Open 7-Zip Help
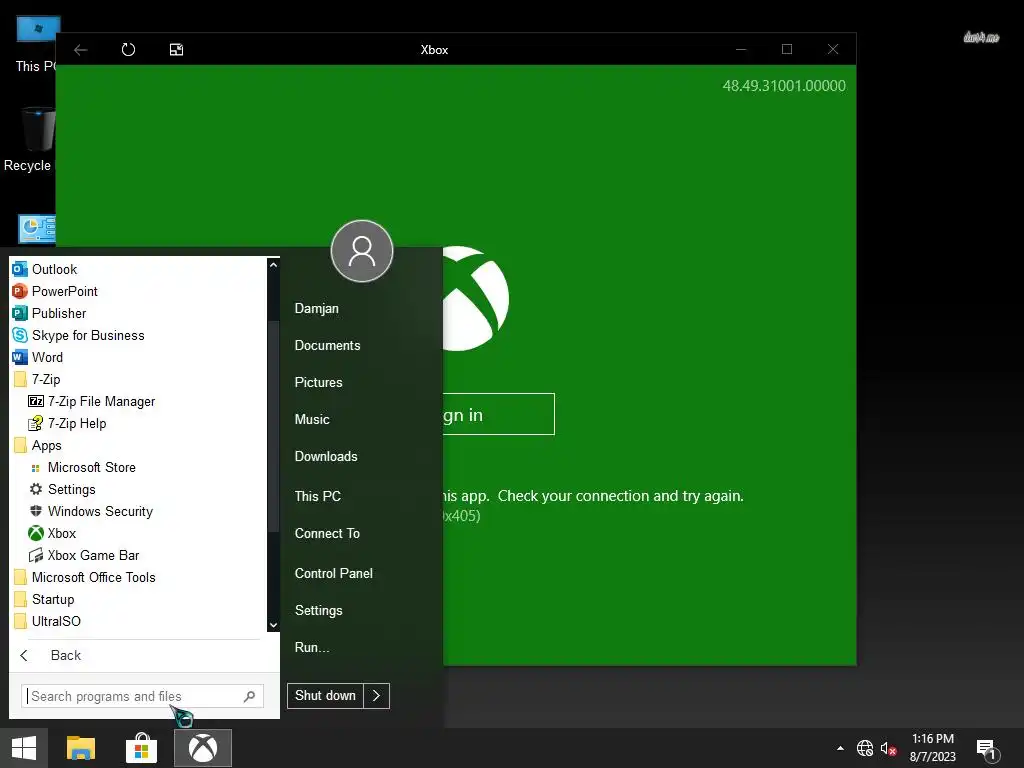This screenshot has width=1024, height=768. pos(67,423)
